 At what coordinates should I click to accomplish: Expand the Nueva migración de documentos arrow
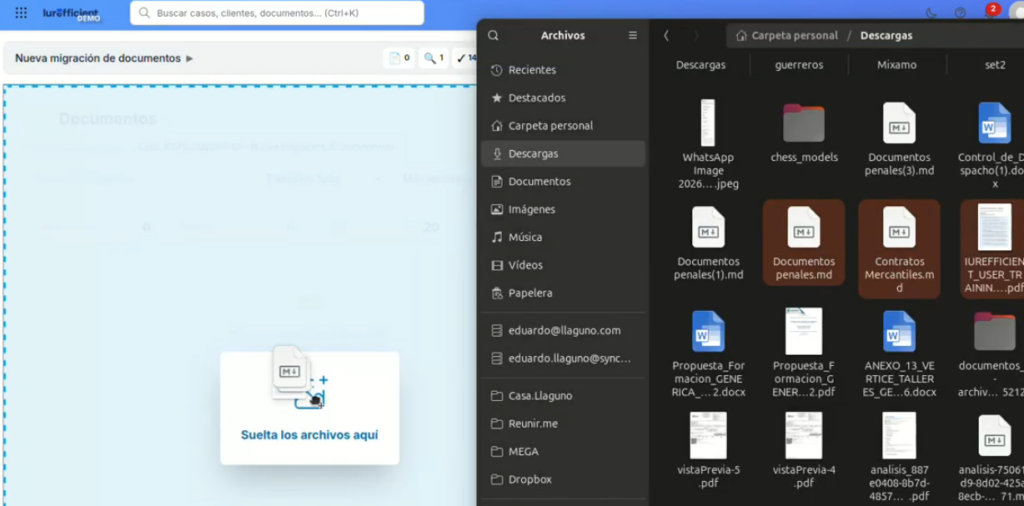pyautogui.click(x=189, y=58)
